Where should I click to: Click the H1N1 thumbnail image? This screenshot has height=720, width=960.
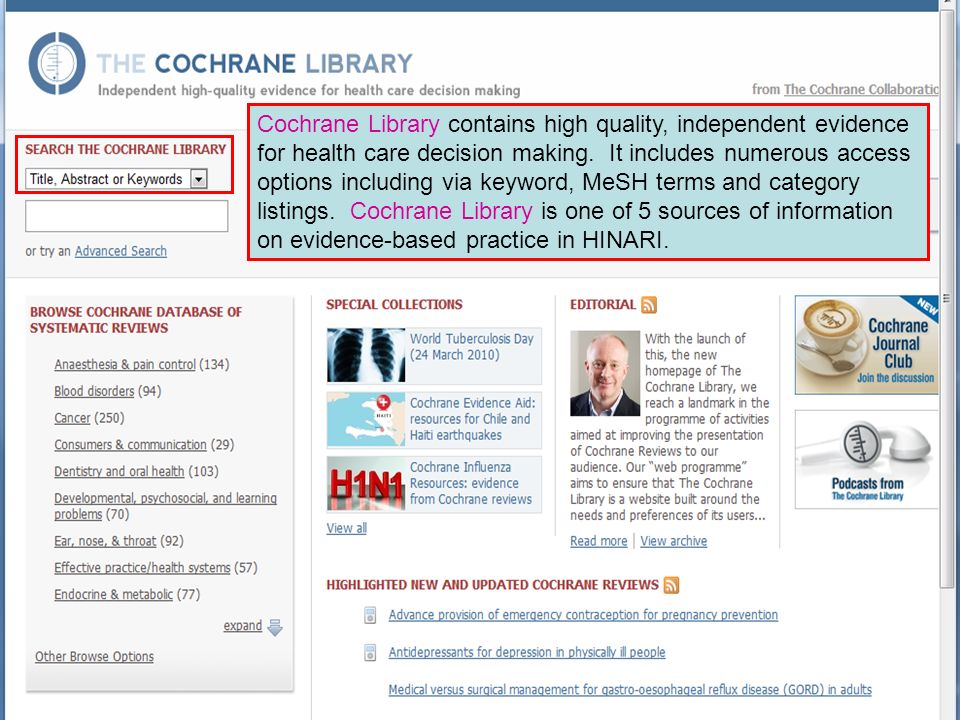tap(366, 484)
